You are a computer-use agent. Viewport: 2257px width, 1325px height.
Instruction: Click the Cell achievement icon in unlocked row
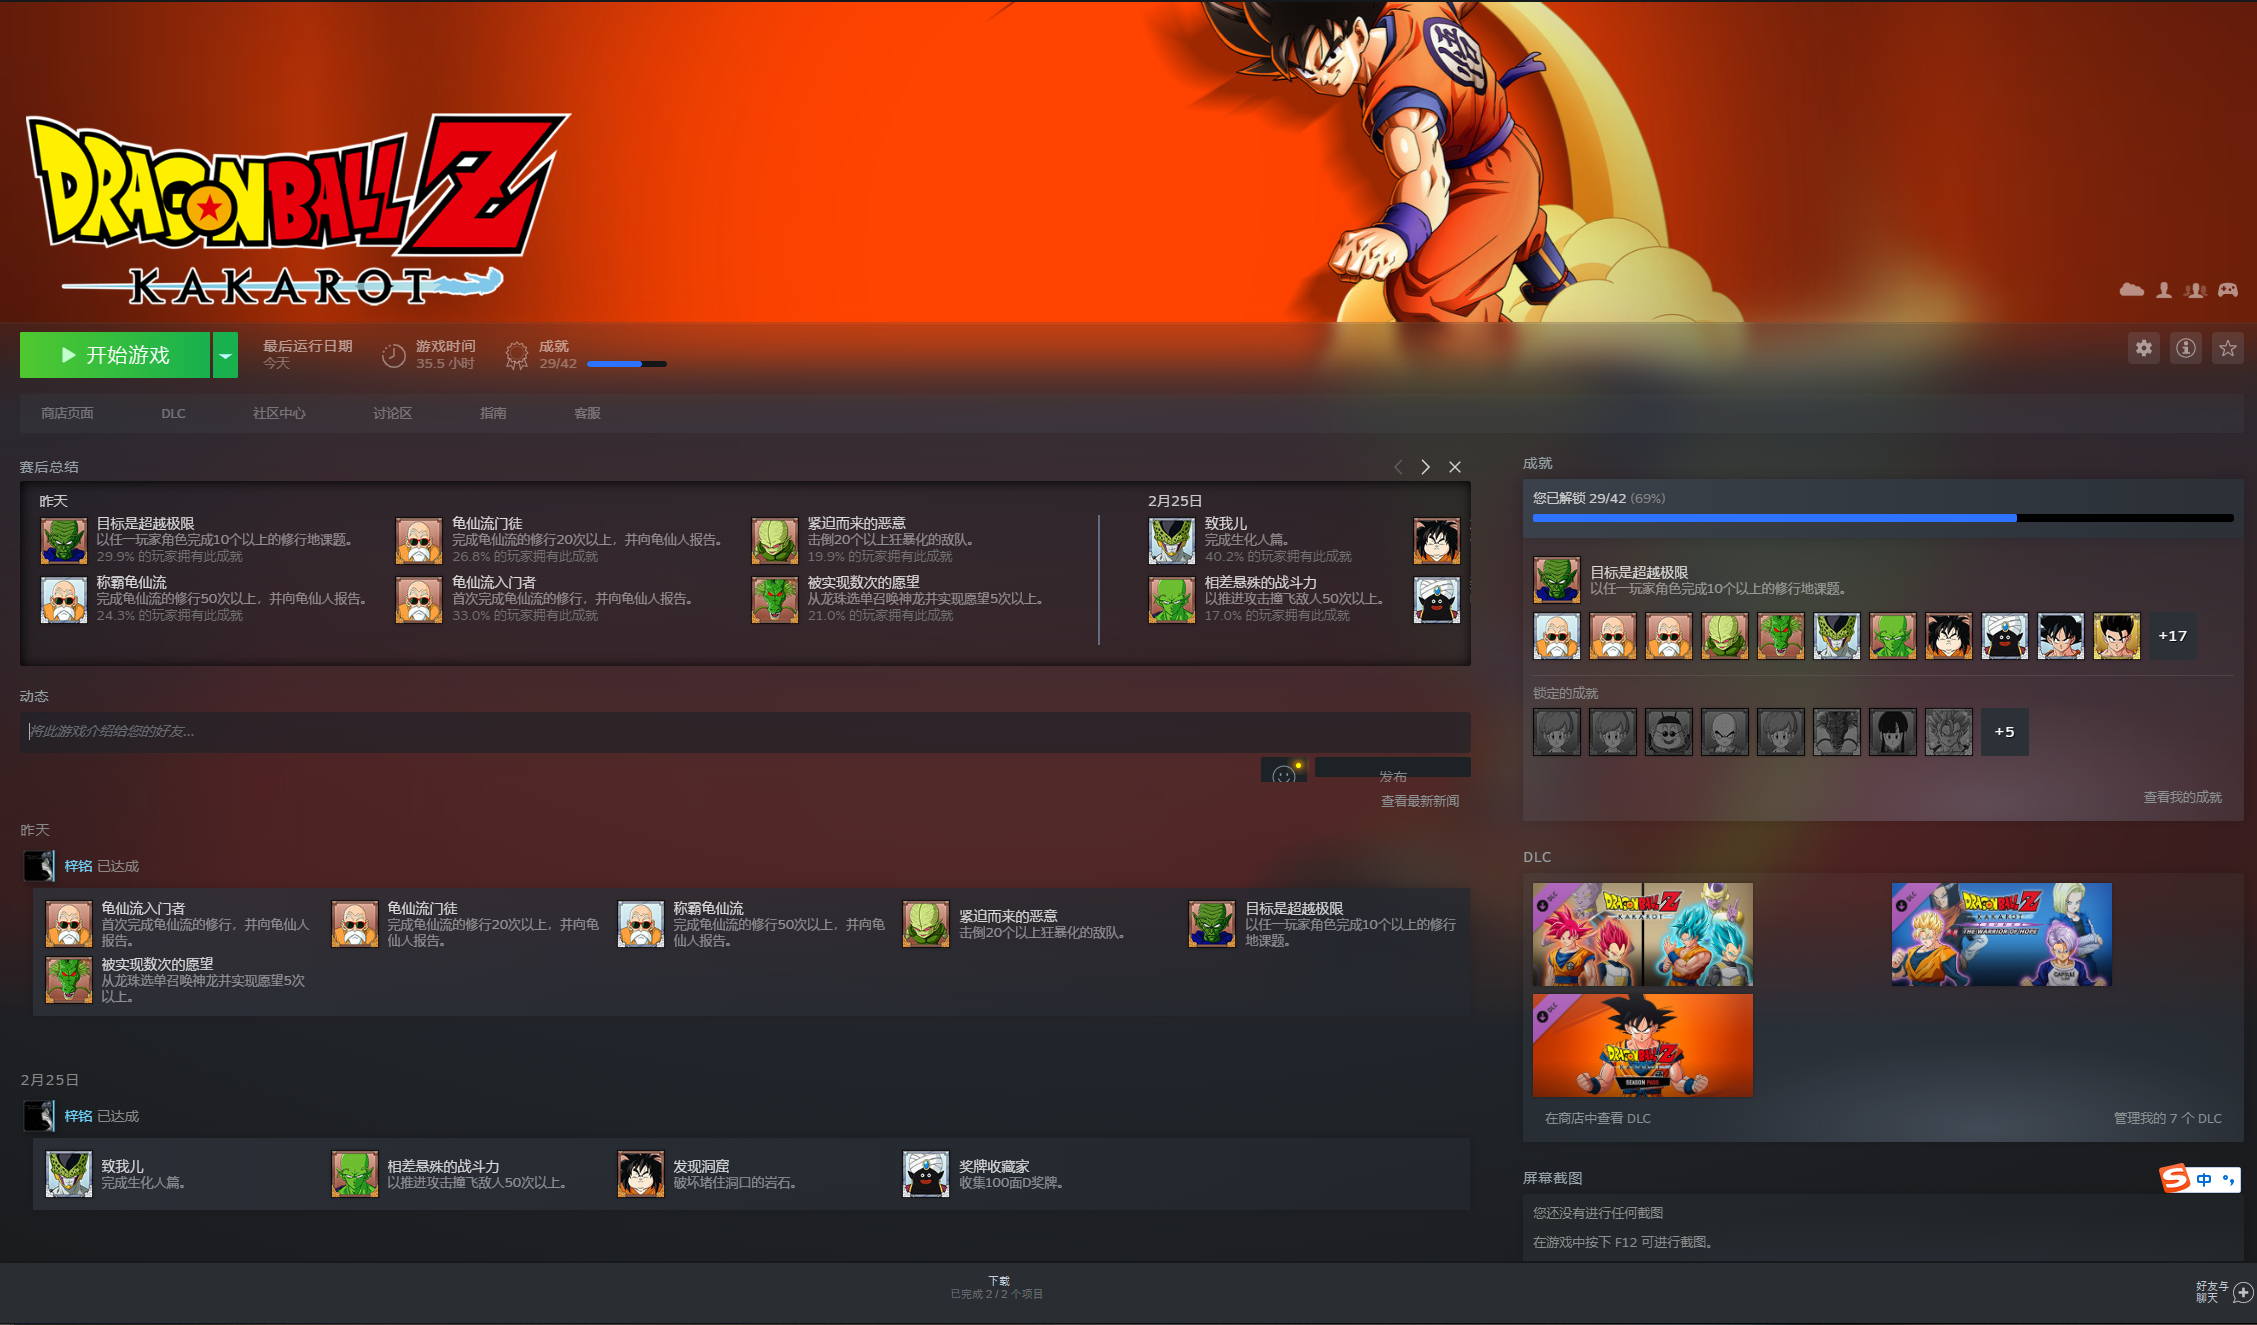point(1837,636)
